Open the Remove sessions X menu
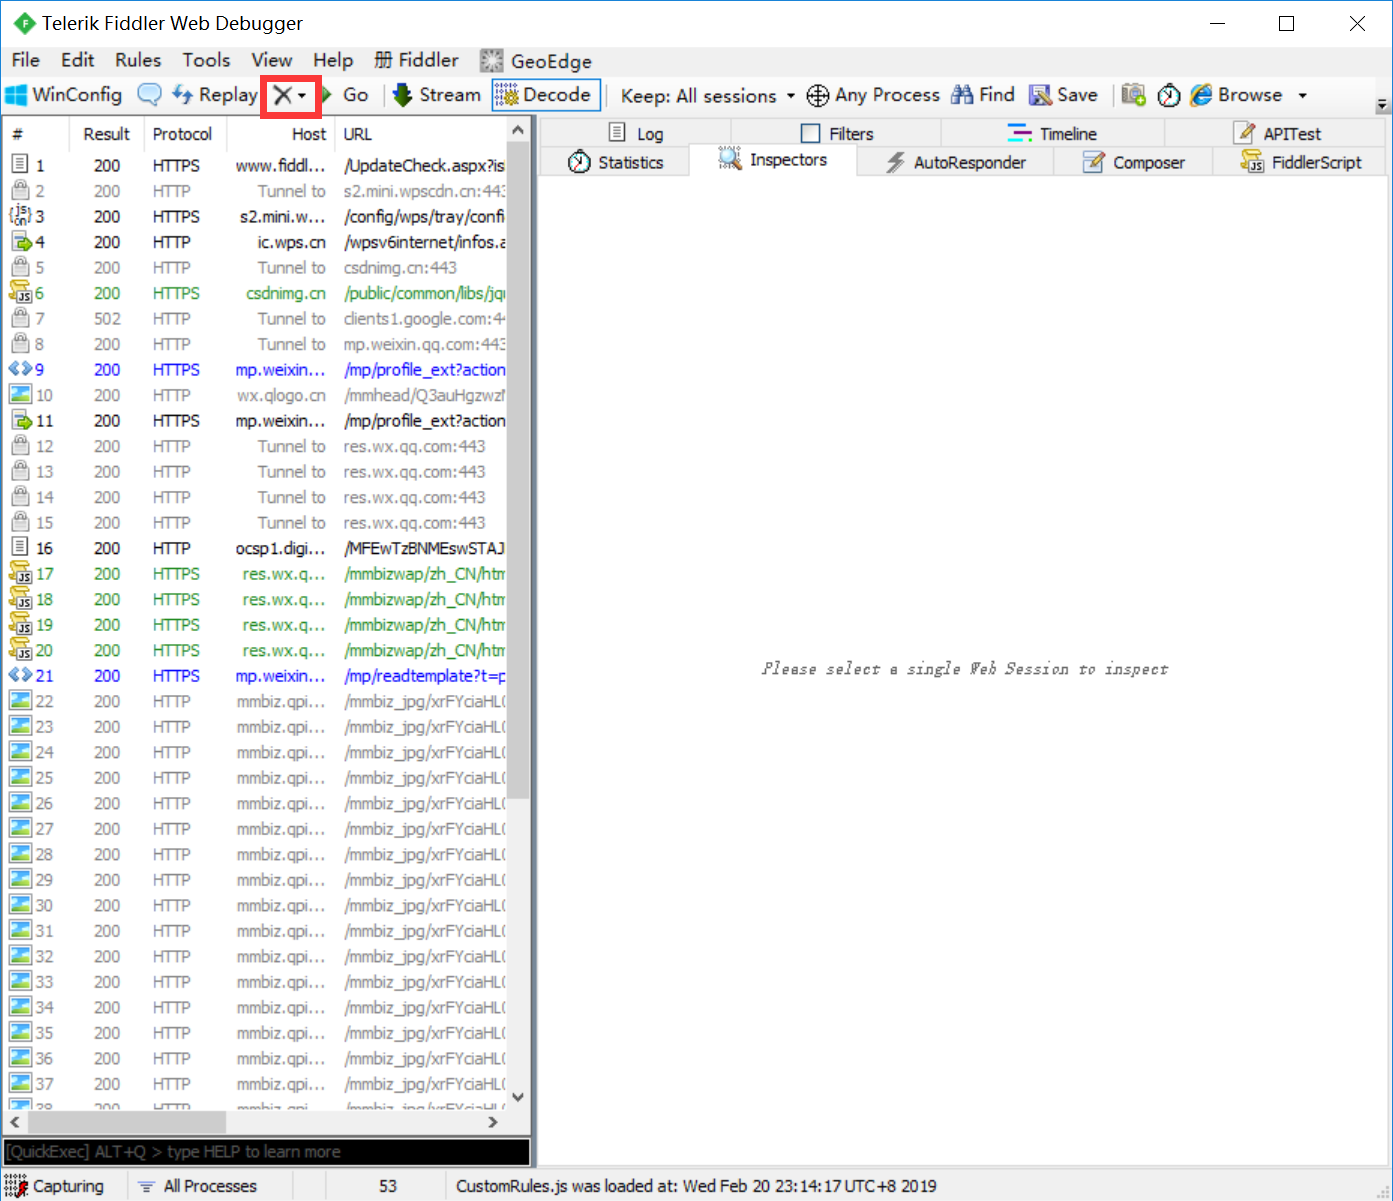The height and width of the screenshot is (1201, 1393). (x=290, y=96)
